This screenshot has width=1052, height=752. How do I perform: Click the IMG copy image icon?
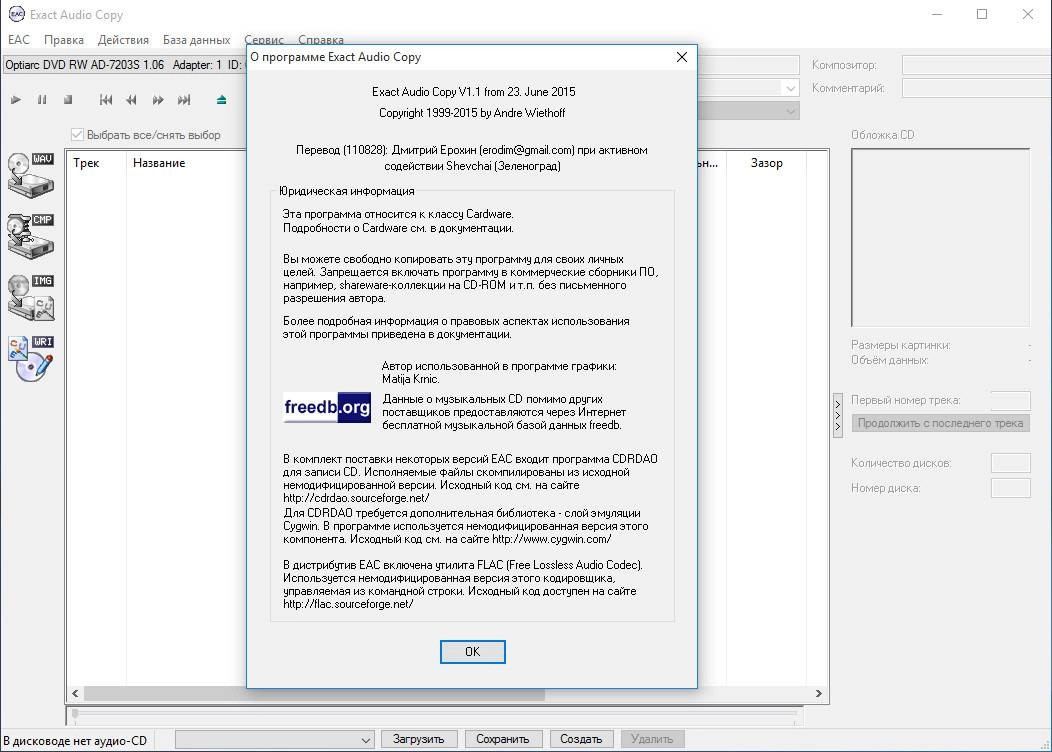point(31,298)
